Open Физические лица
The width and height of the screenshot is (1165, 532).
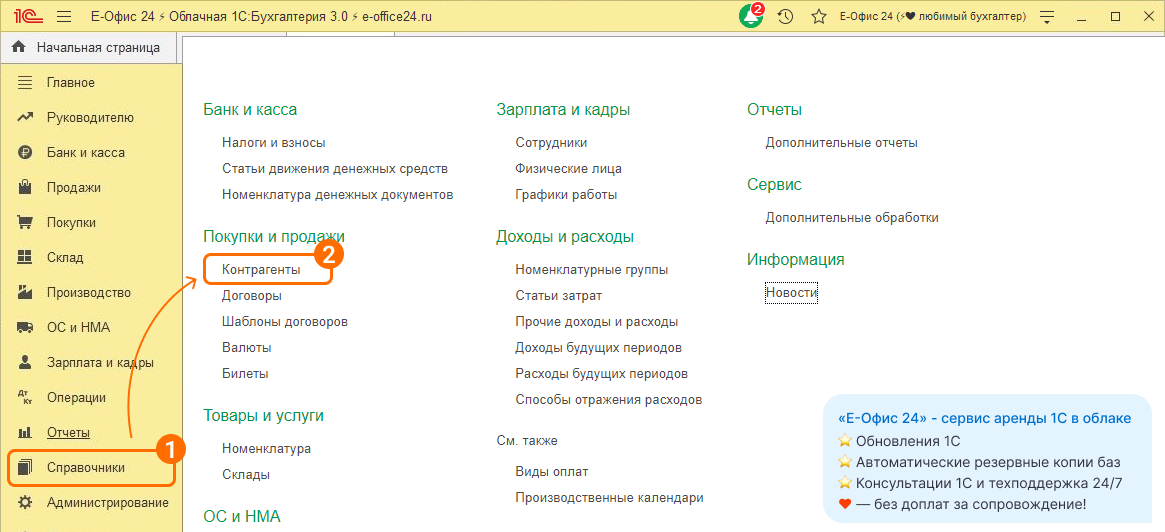[568, 169]
